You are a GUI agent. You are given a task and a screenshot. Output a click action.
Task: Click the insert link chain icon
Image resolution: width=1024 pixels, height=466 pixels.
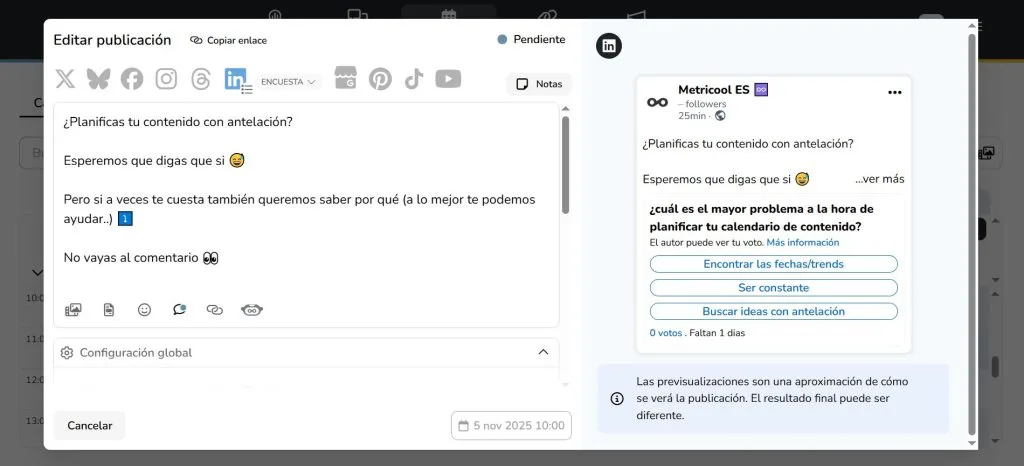click(x=215, y=310)
